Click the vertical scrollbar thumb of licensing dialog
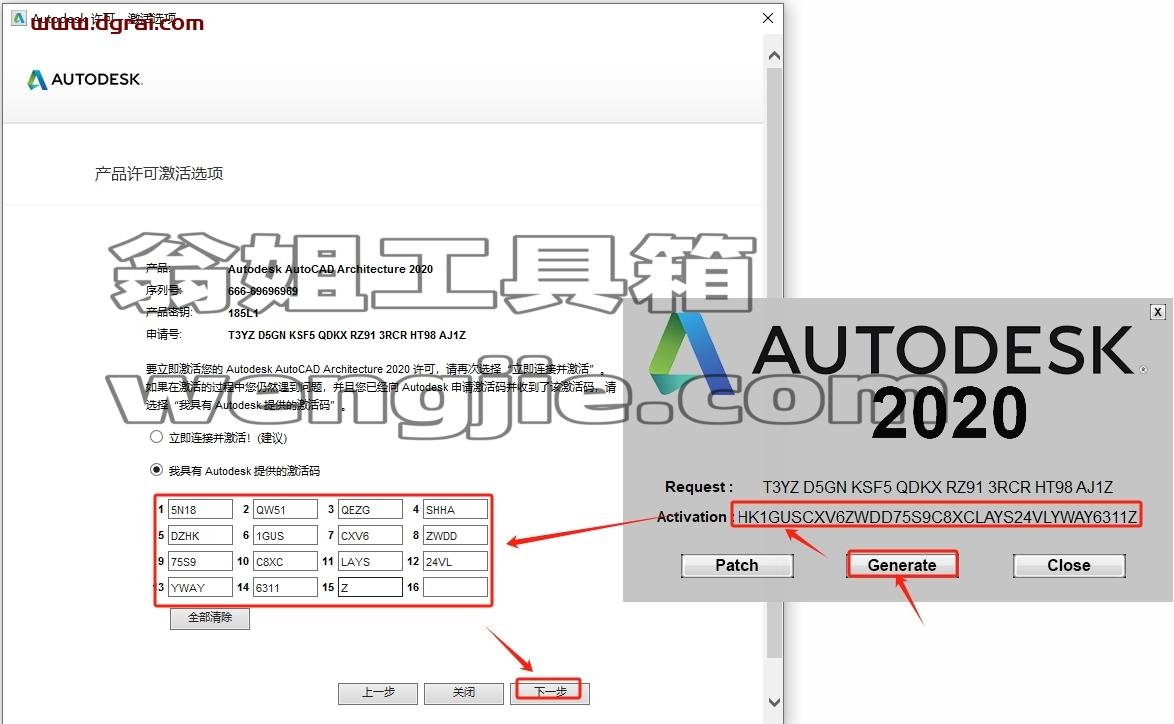The height and width of the screenshot is (724, 1174). pos(774,363)
